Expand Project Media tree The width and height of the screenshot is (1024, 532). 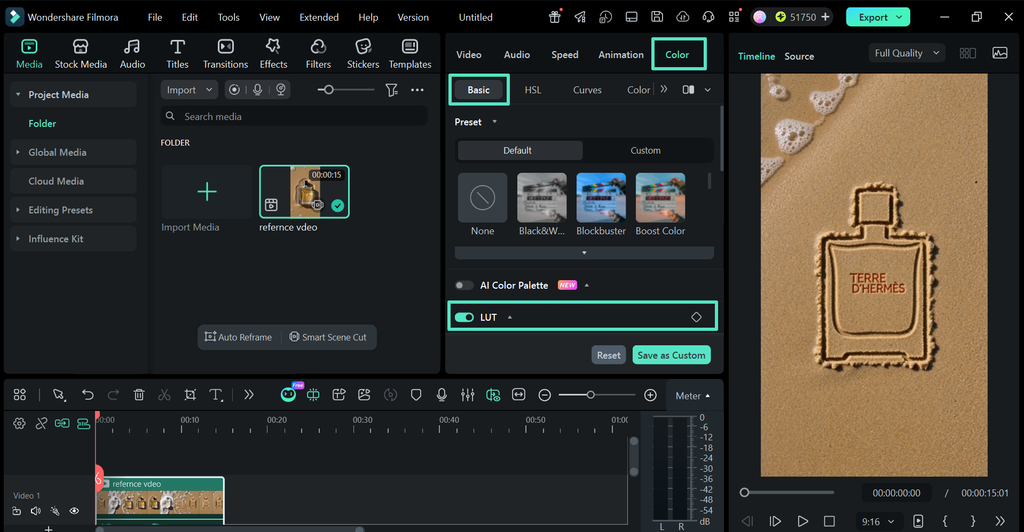[18, 95]
